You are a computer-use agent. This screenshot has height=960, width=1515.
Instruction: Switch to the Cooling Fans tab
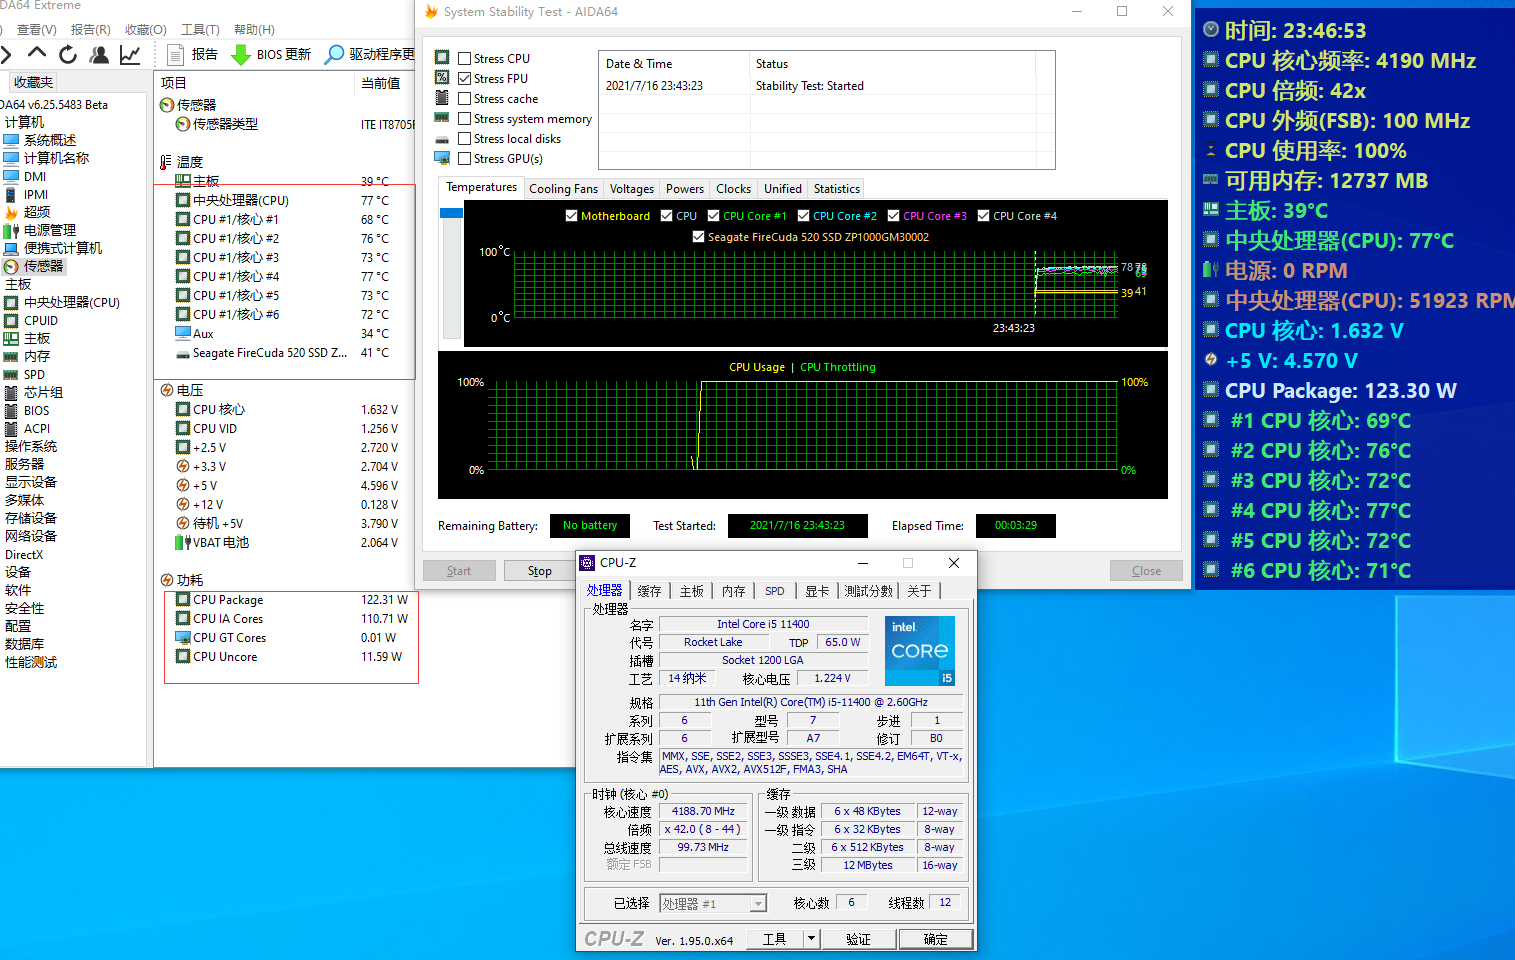pyautogui.click(x=563, y=189)
